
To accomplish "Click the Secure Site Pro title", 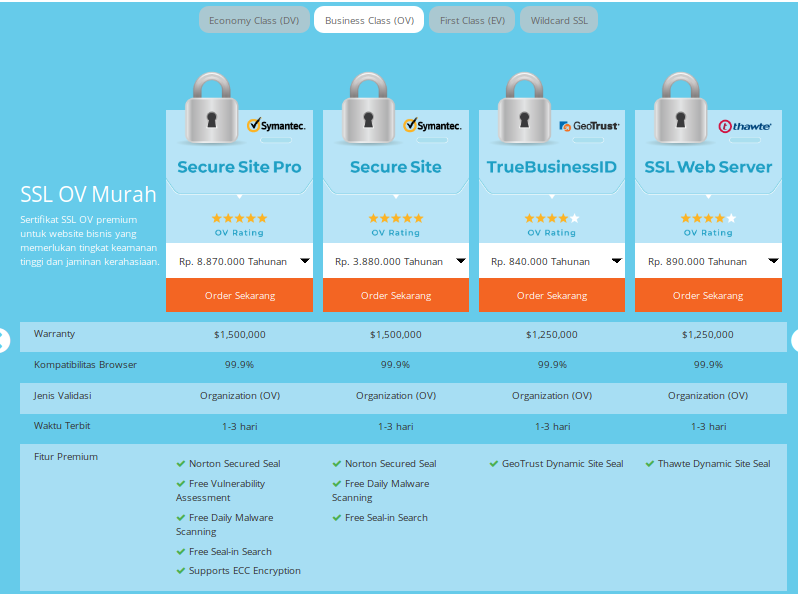I will (239, 167).
